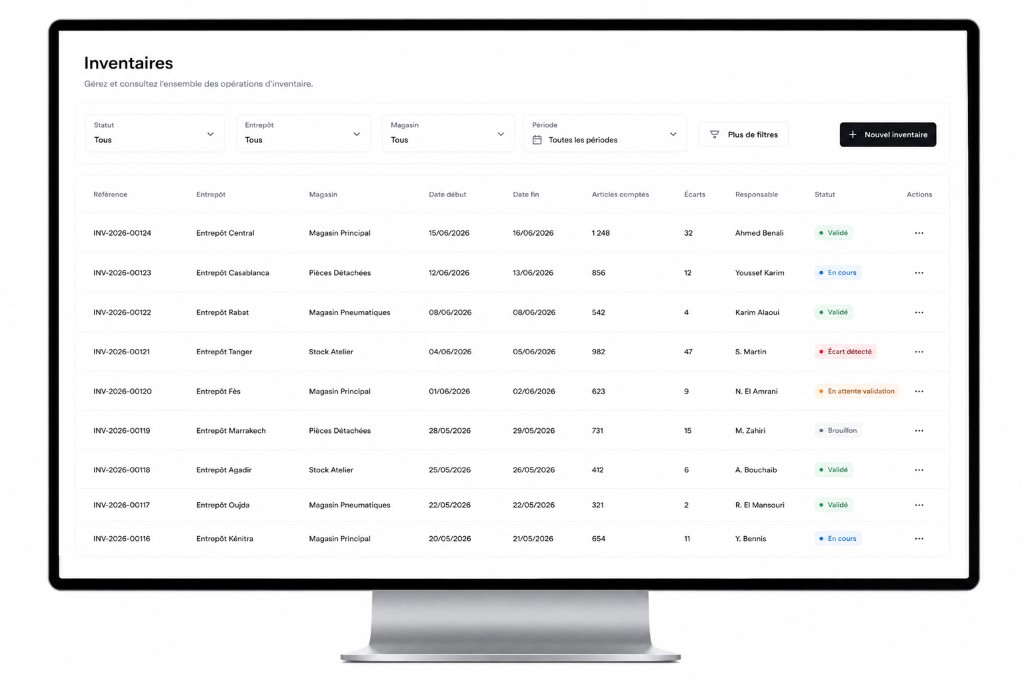Viewport: 1024px width, 682px height.
Task: Click the calendar icon in Période filter
Action: [537, 140]
